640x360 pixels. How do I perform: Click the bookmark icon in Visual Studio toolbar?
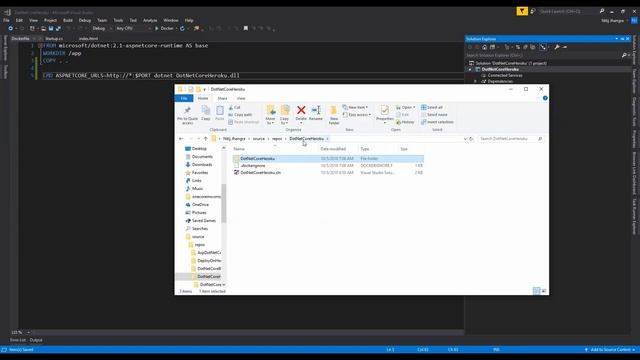[246, 29]
